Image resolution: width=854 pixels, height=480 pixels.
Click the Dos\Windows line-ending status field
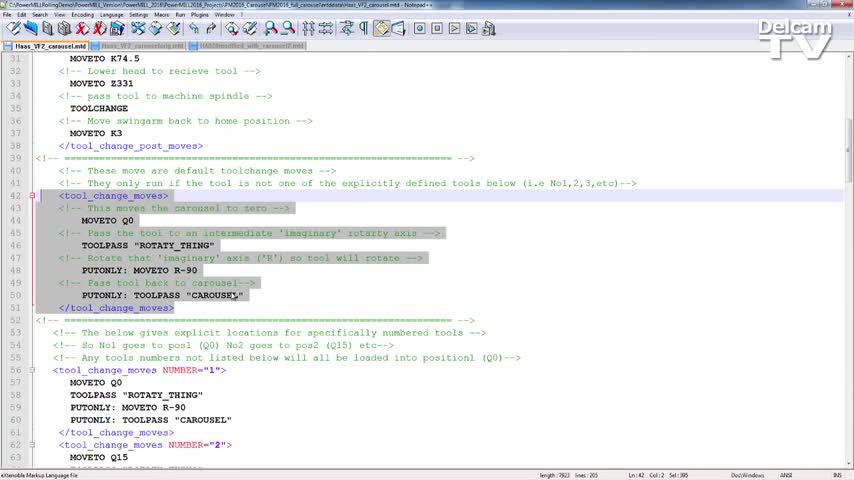coord(747,475)
